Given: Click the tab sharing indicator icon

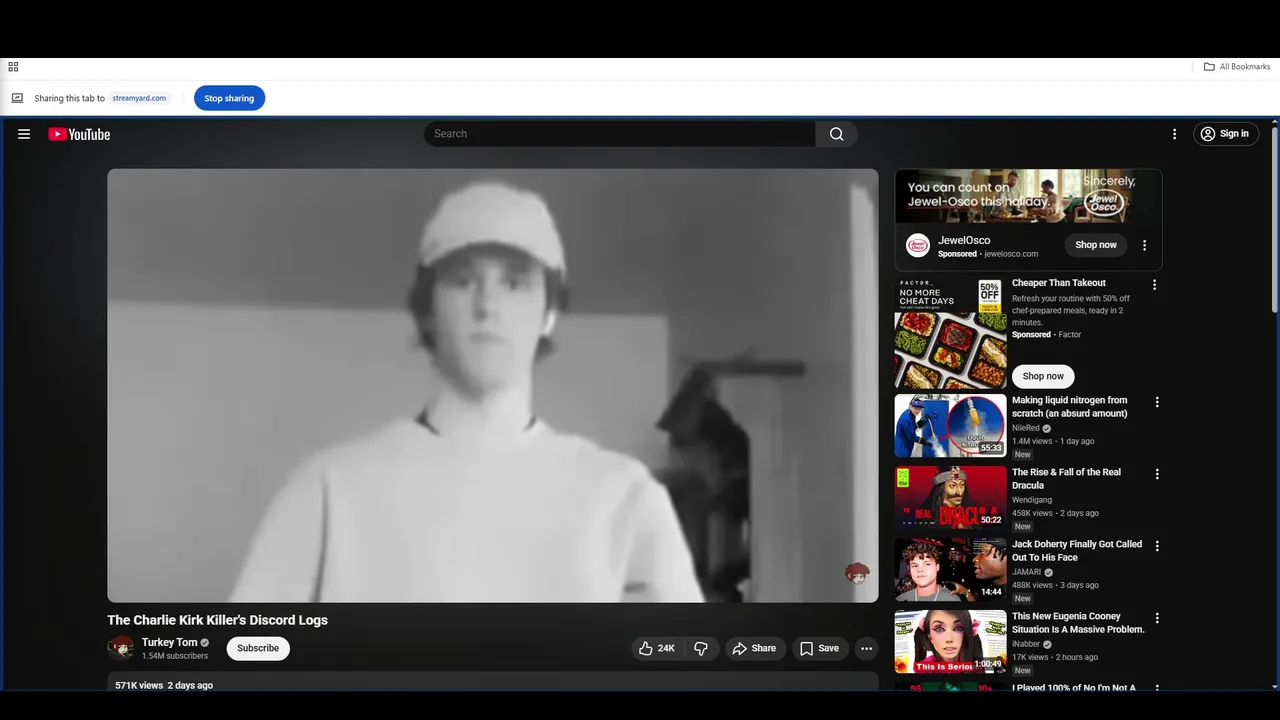Looking at the screenshot, I should click(x=17, y=98).
